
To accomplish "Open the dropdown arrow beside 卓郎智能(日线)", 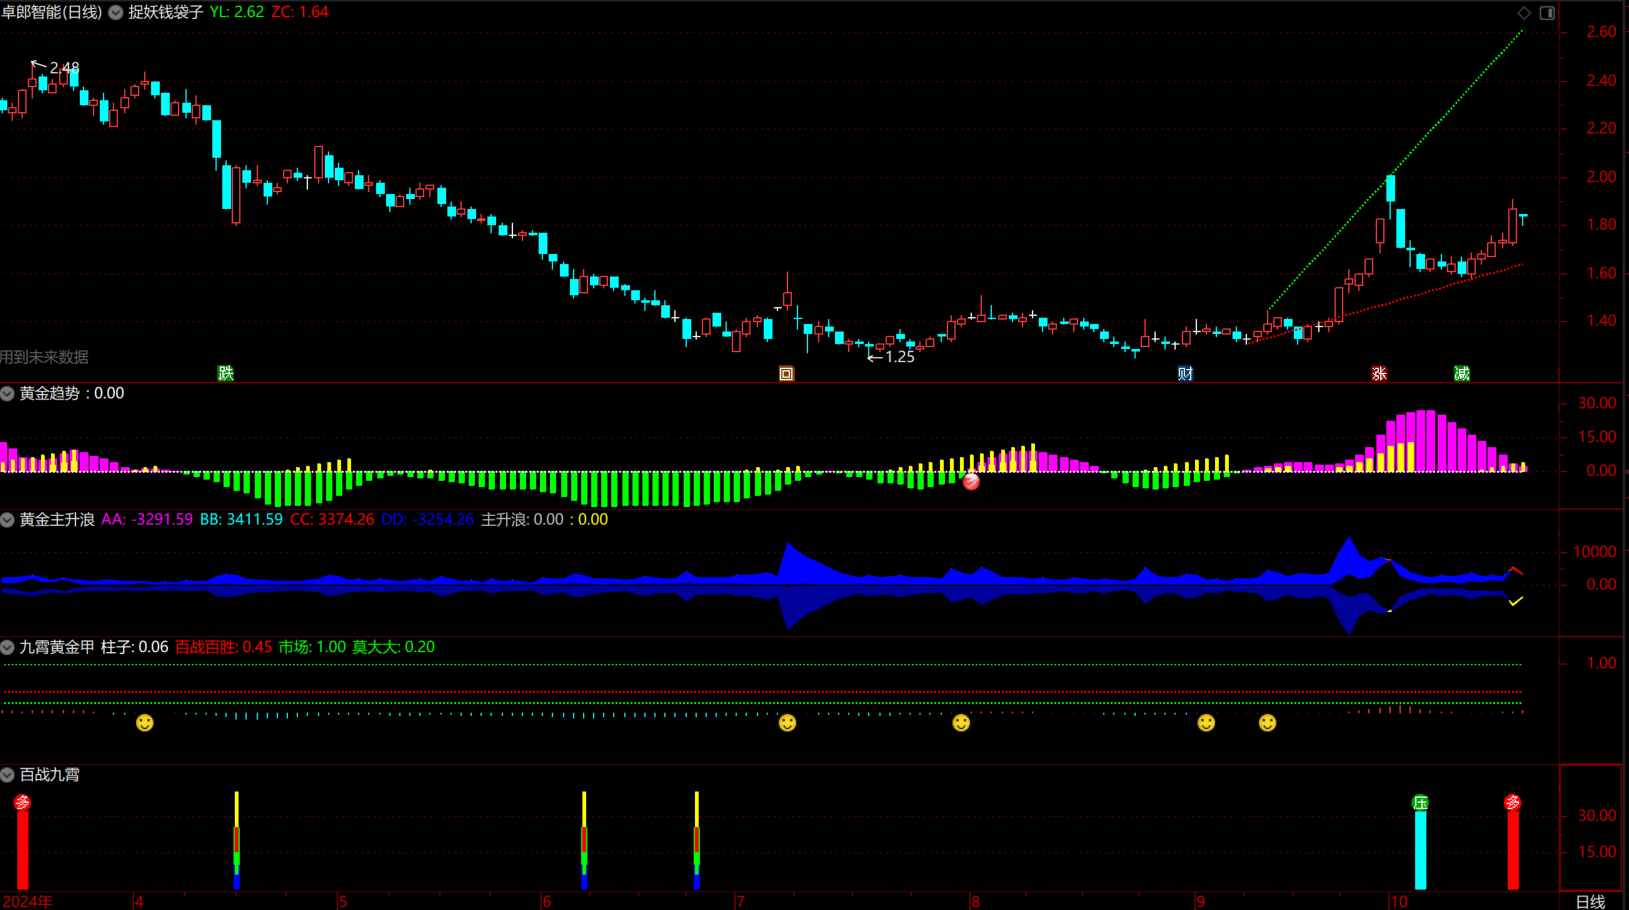I will (116, 12).
